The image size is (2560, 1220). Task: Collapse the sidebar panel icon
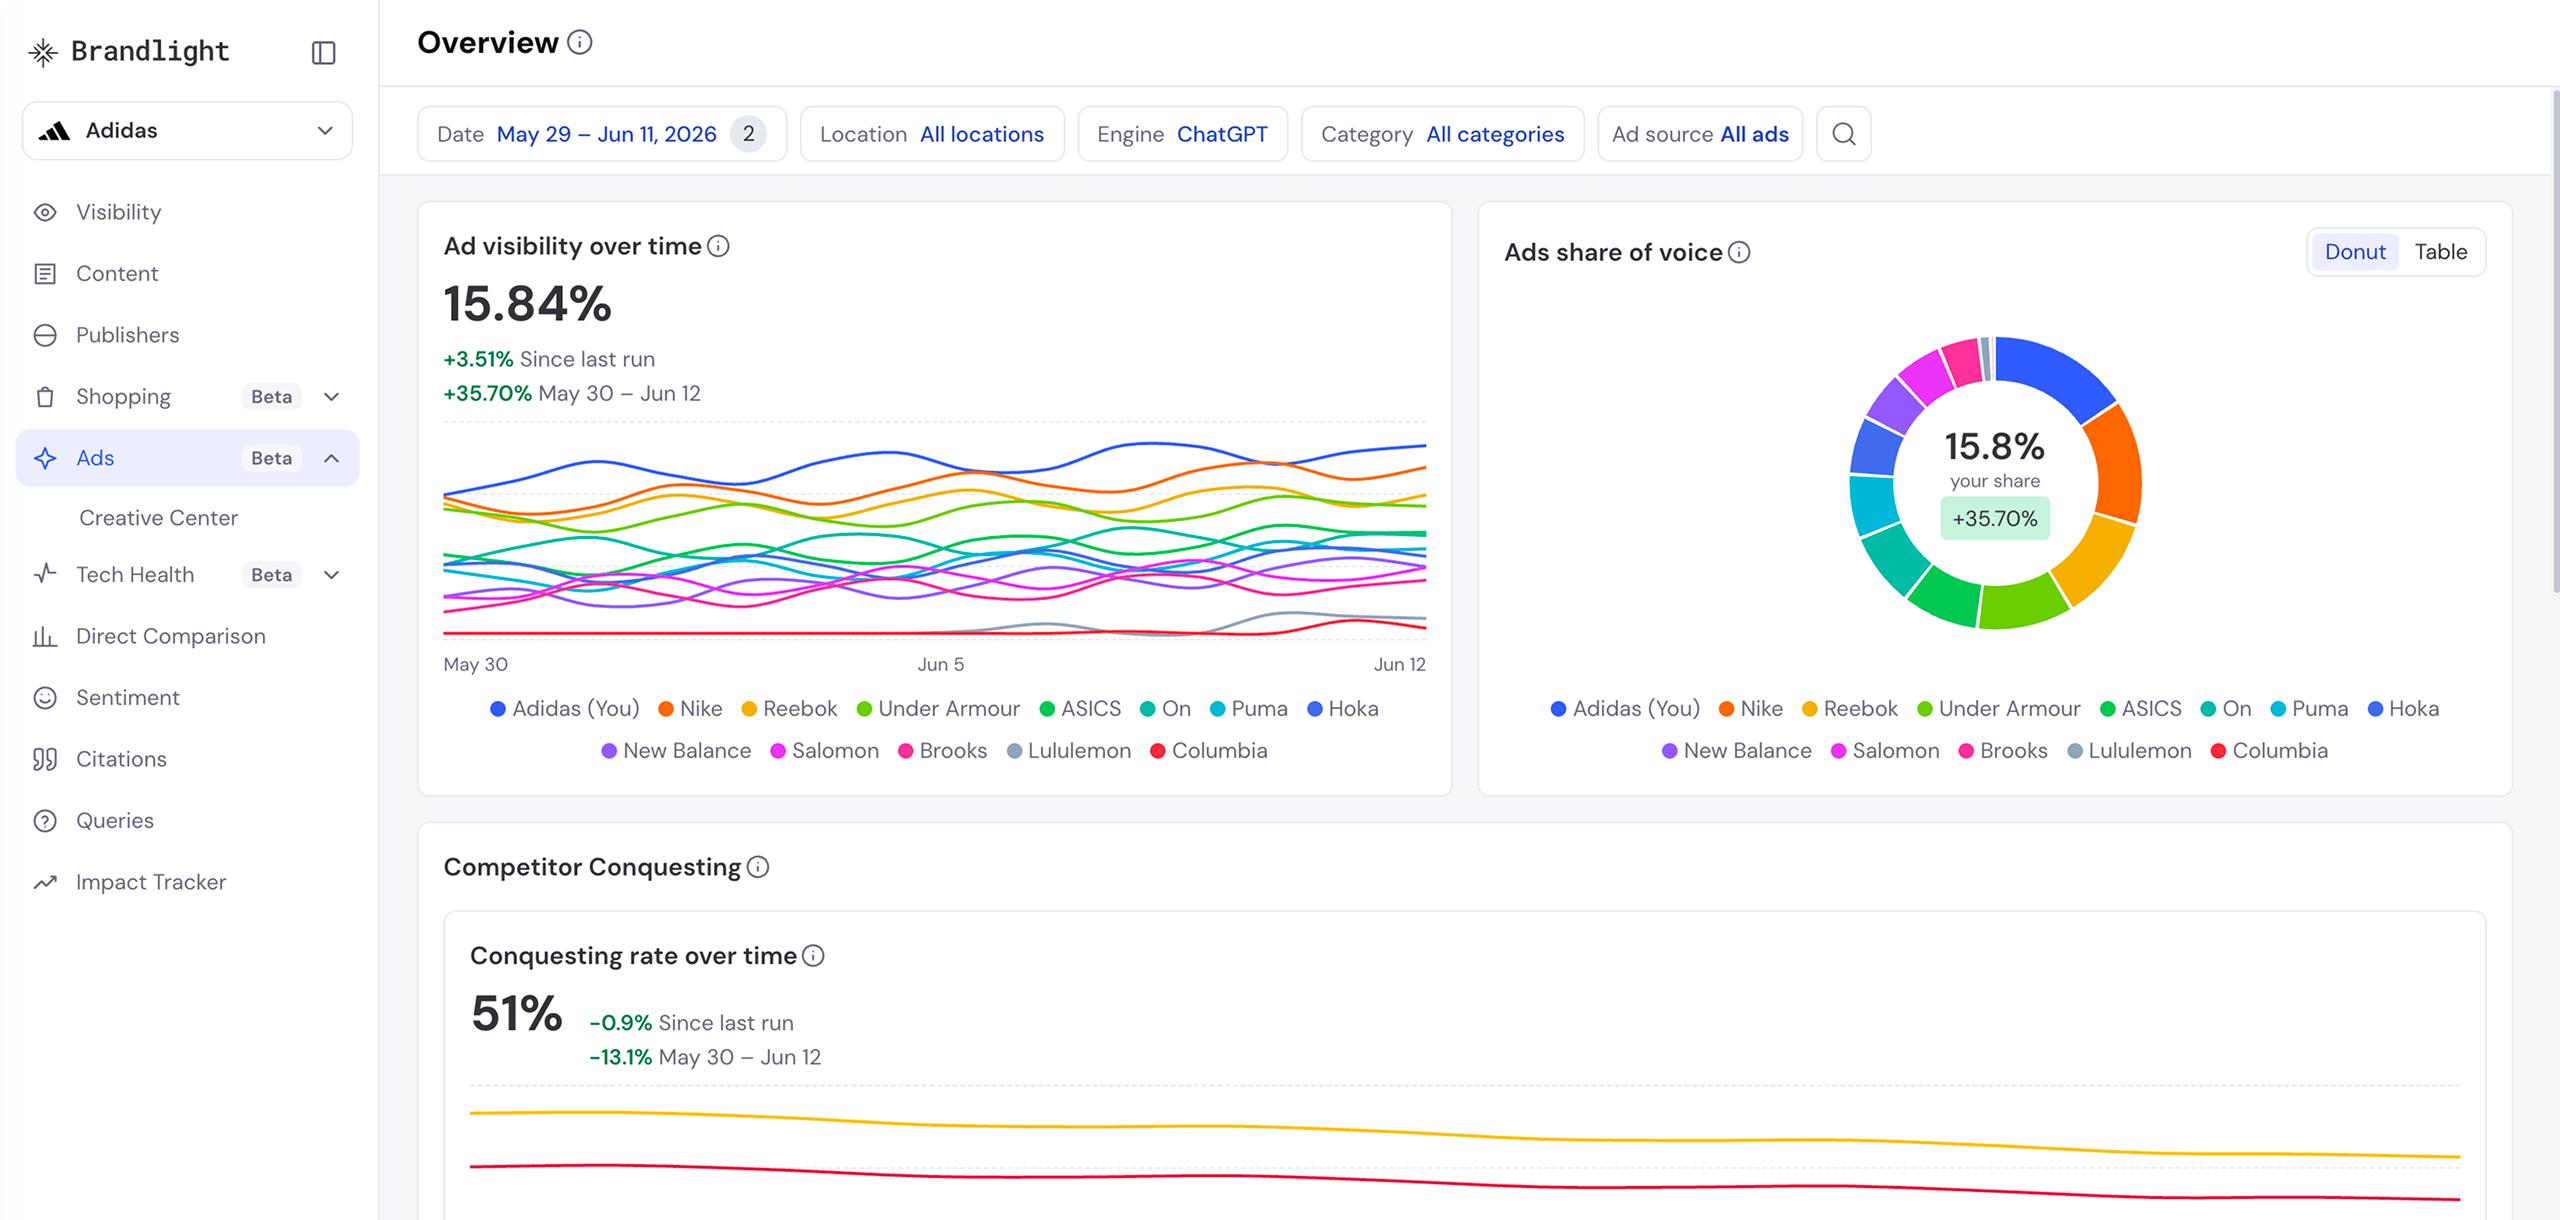click(323, 52)
